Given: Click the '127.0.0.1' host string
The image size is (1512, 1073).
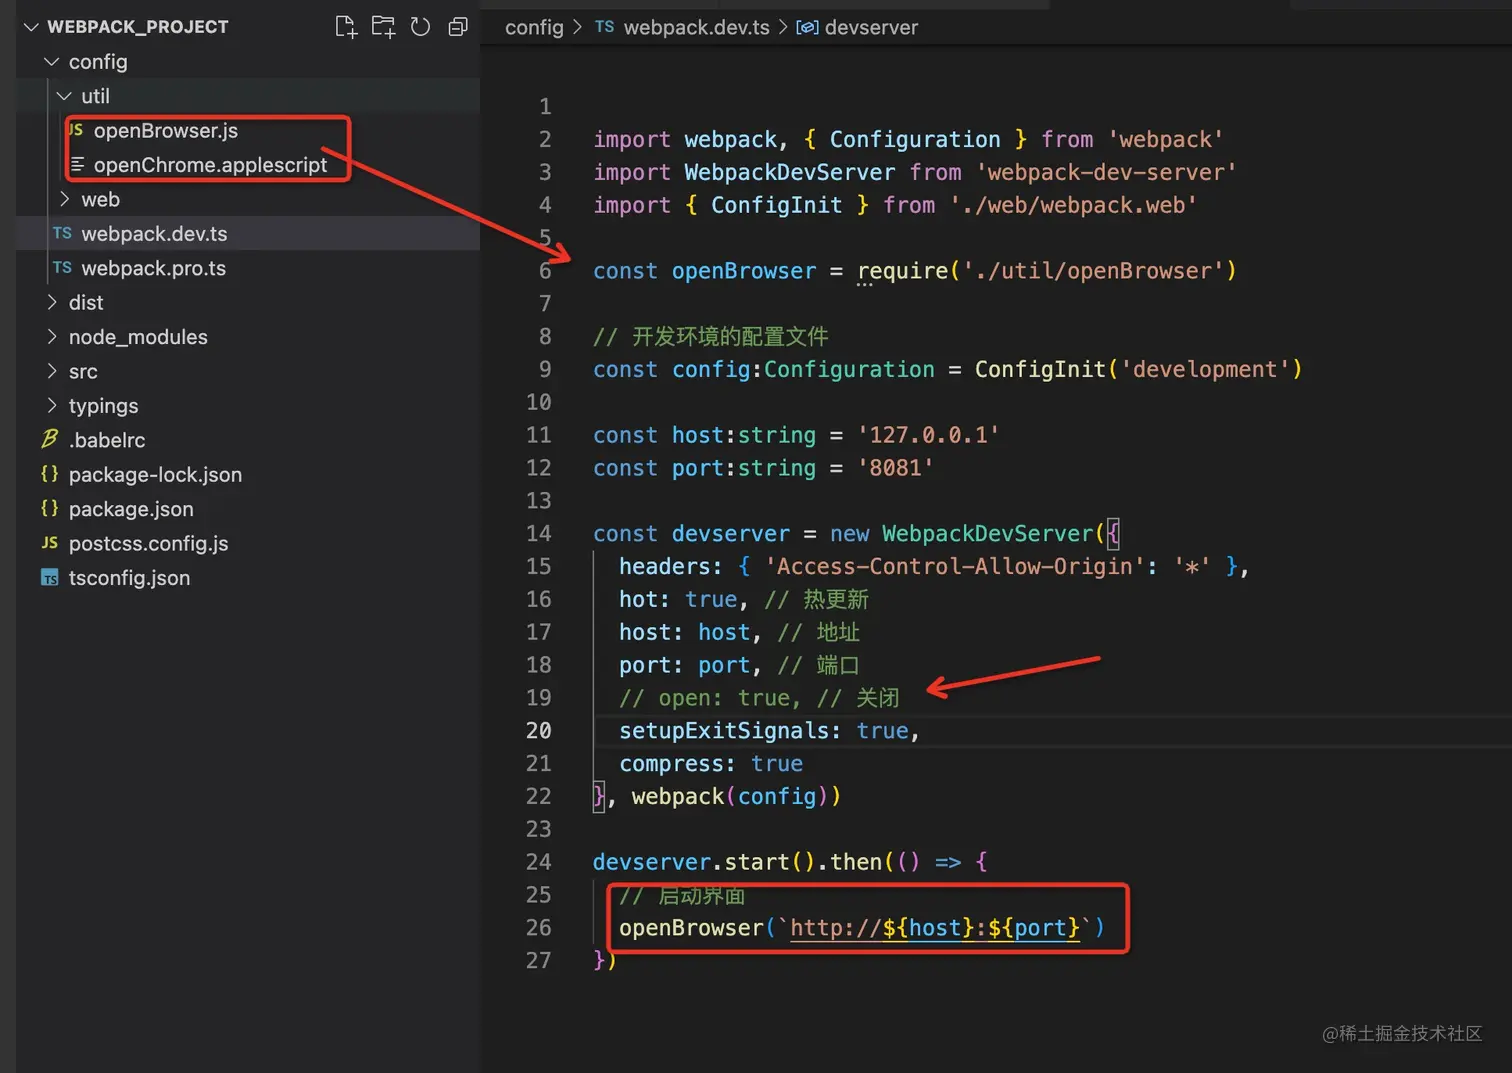Looking at the screenshot, I should pos(928,435).
